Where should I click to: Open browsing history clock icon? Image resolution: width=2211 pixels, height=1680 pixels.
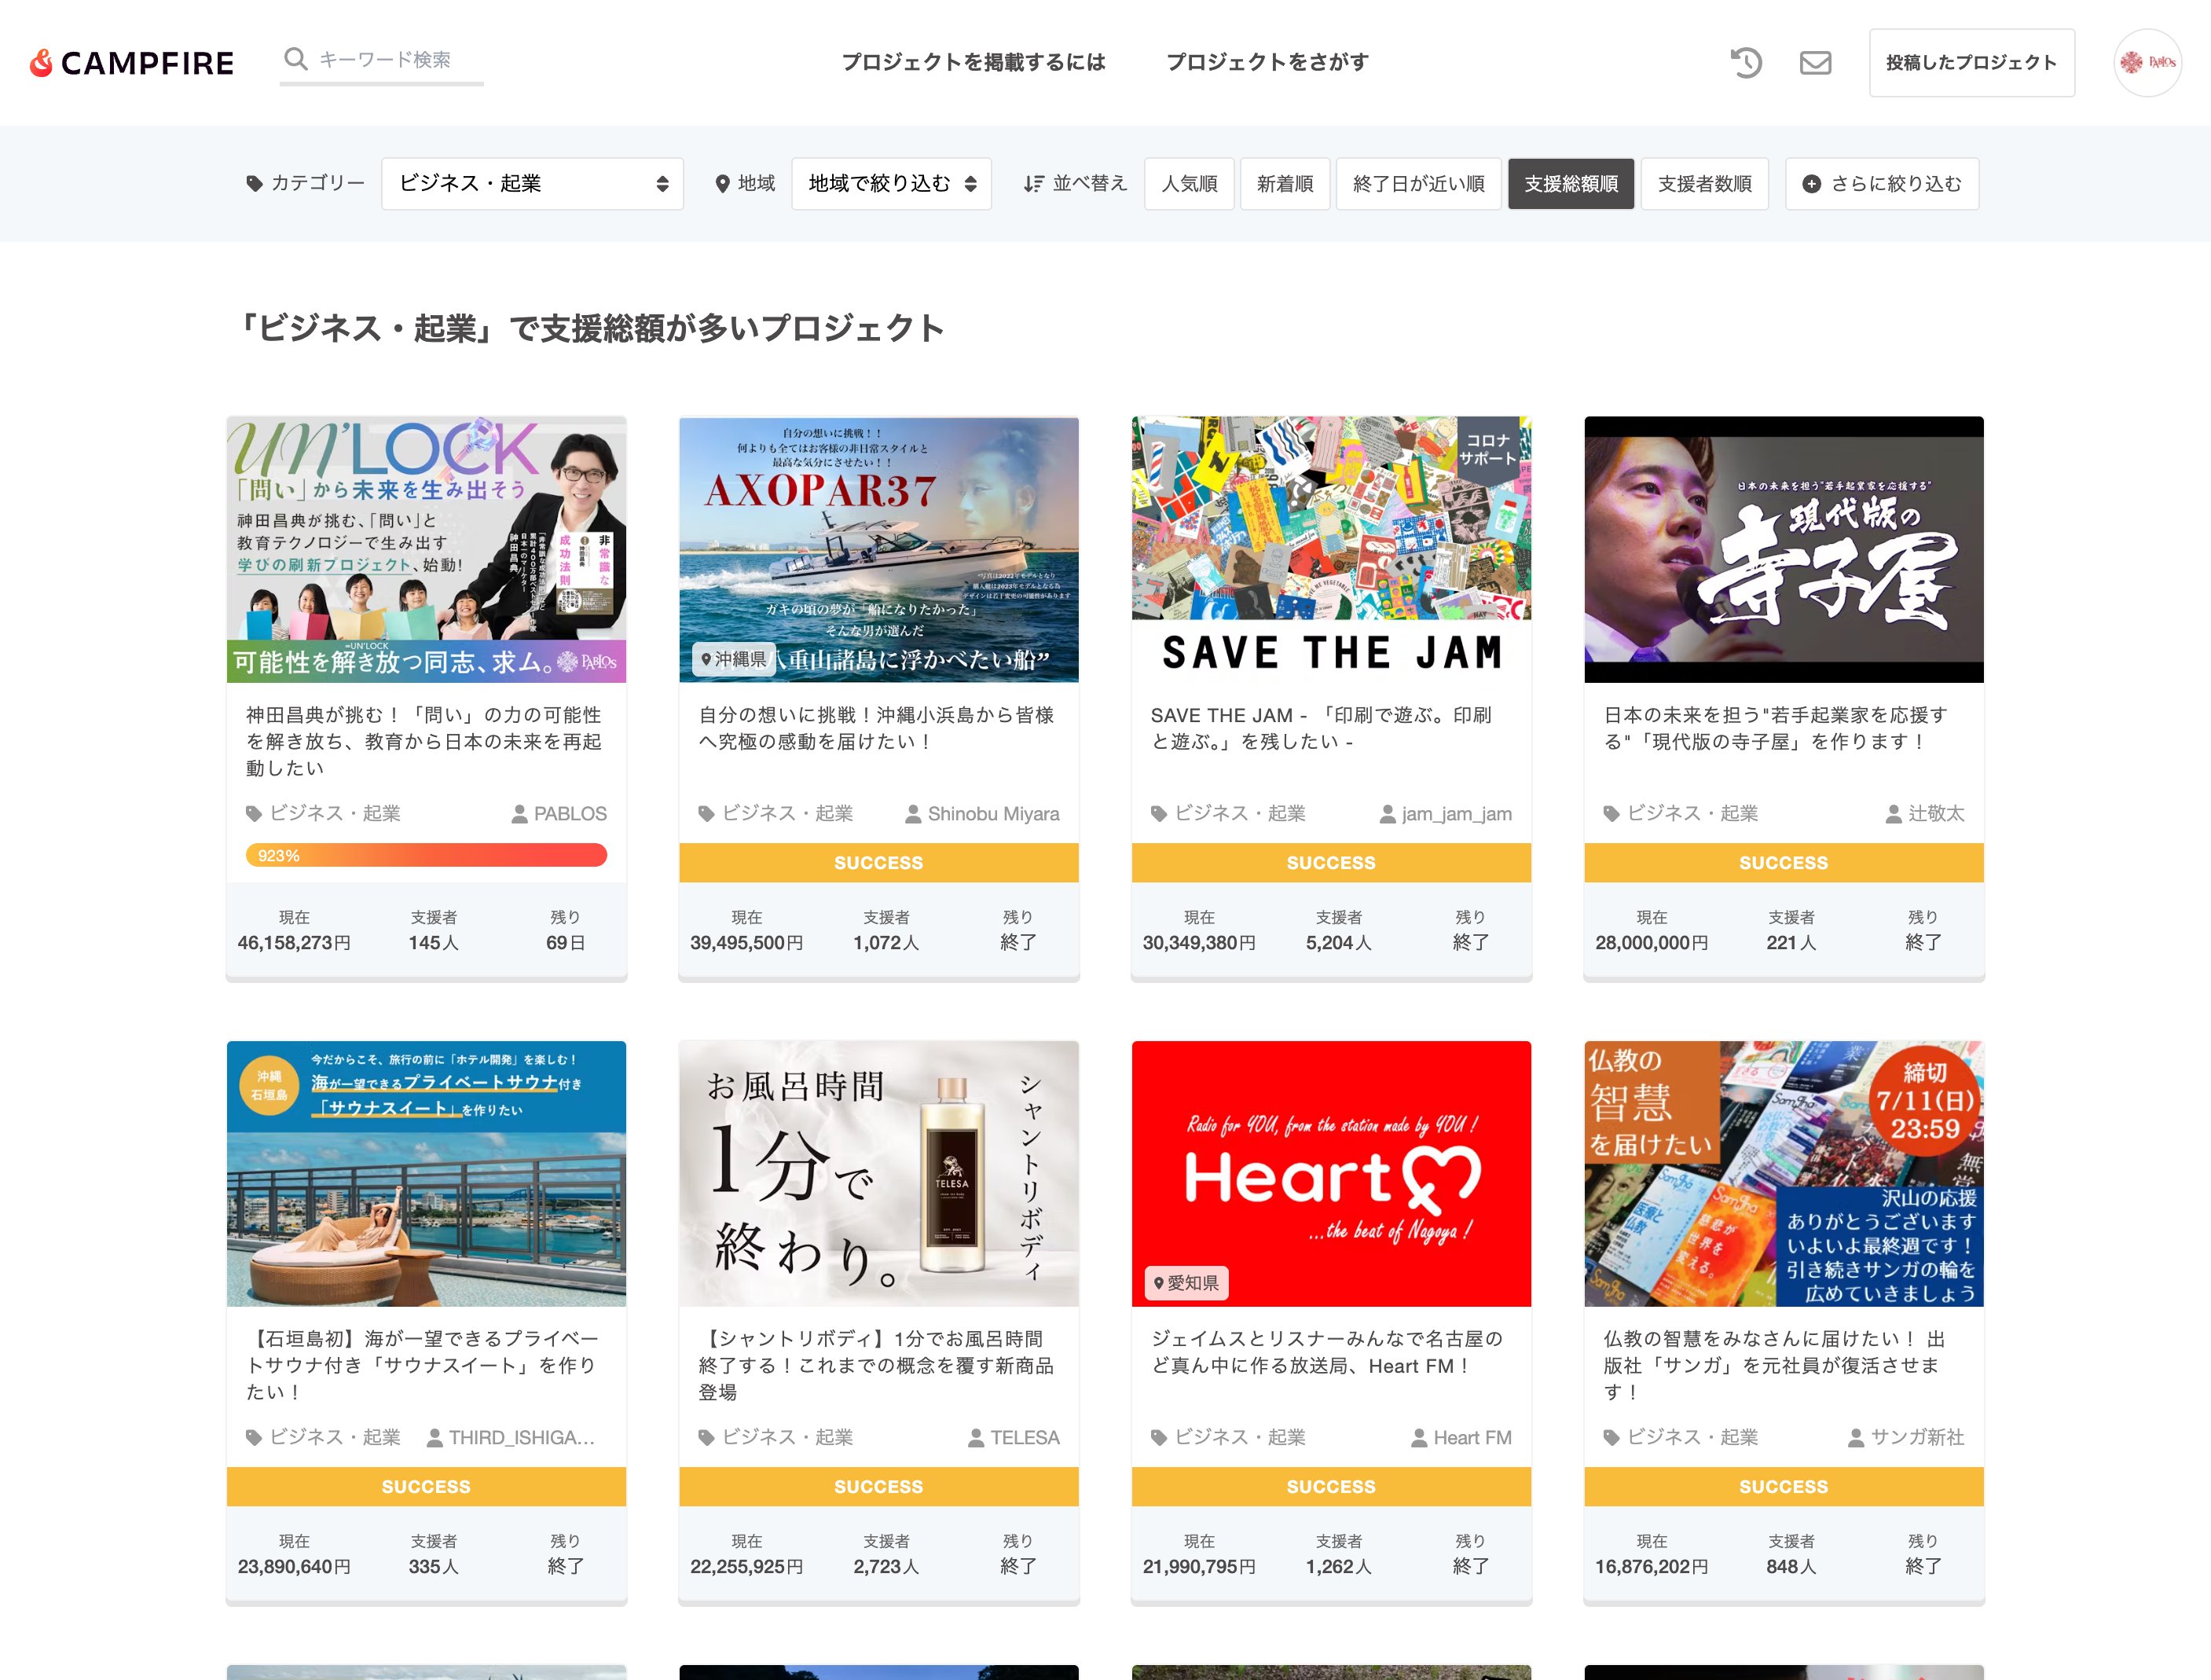point(1746,63)
